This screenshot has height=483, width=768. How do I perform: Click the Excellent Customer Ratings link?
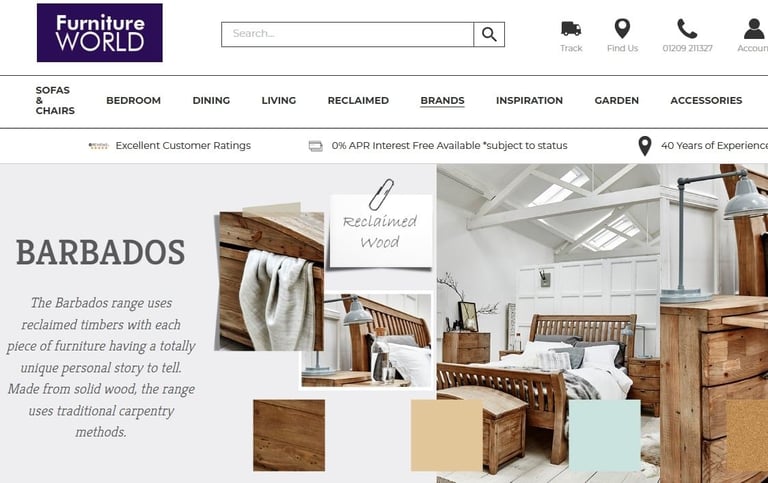(183, 145)
